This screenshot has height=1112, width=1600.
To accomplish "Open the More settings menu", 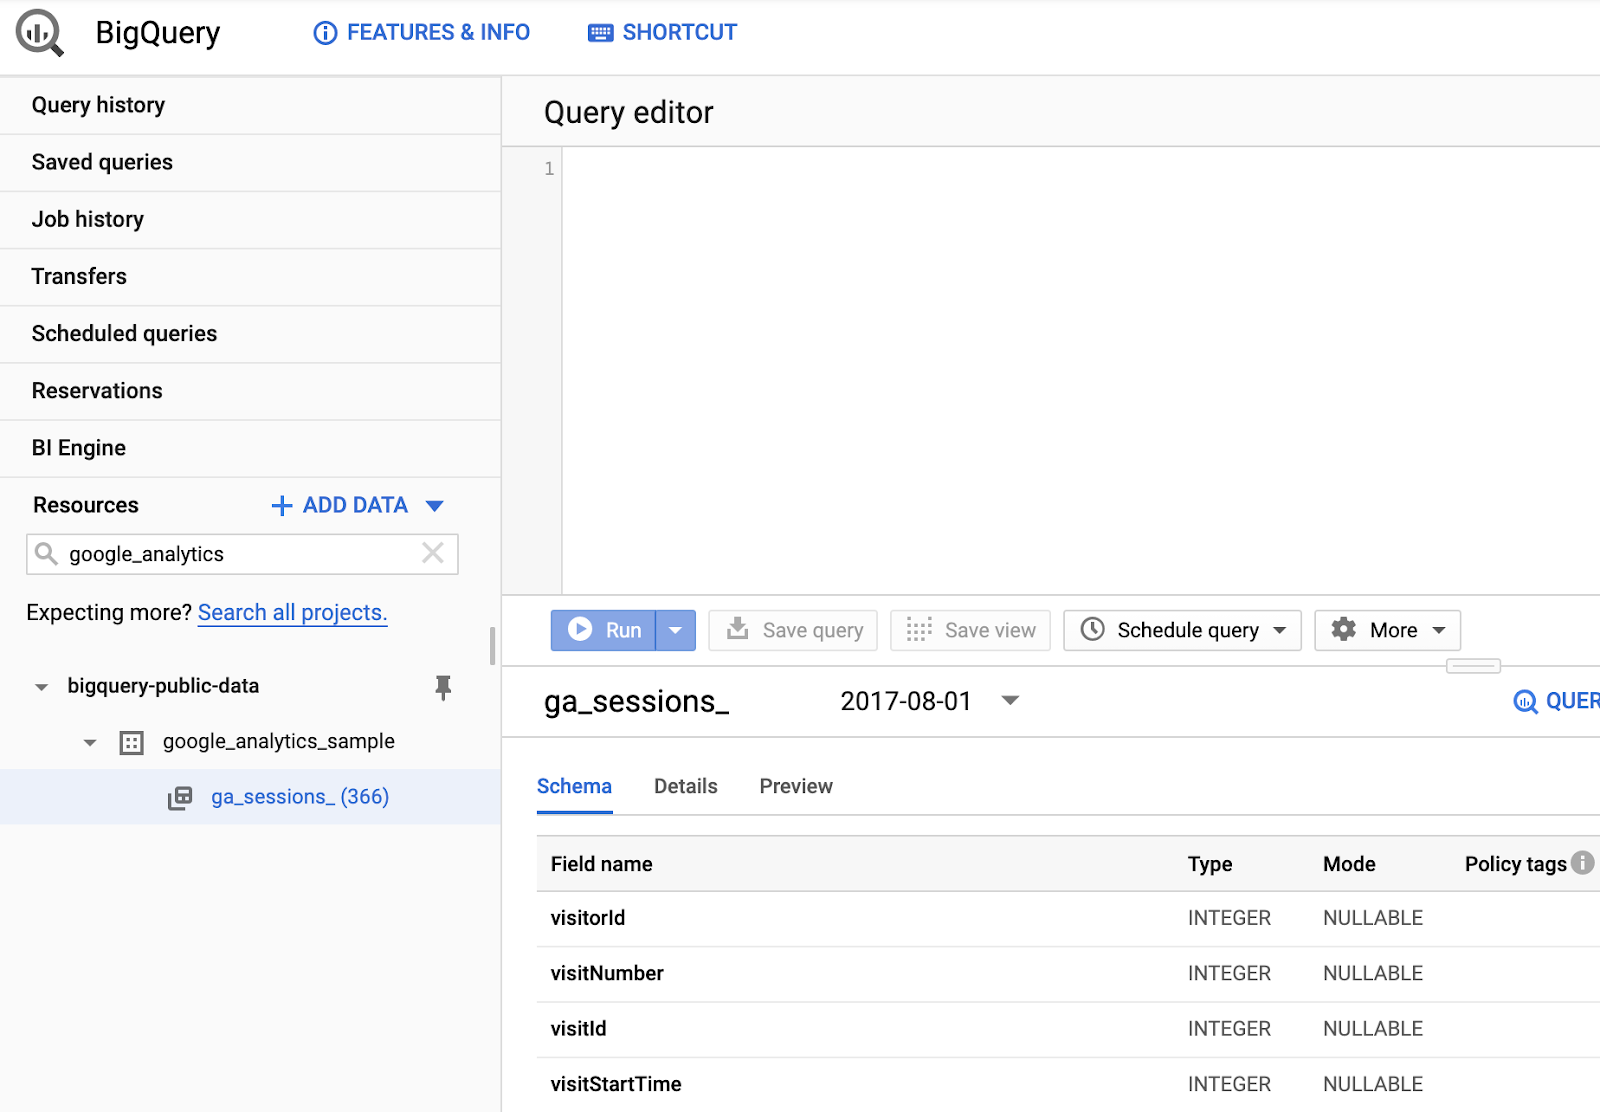I will pyautogui.click(x=1388, y=630).
